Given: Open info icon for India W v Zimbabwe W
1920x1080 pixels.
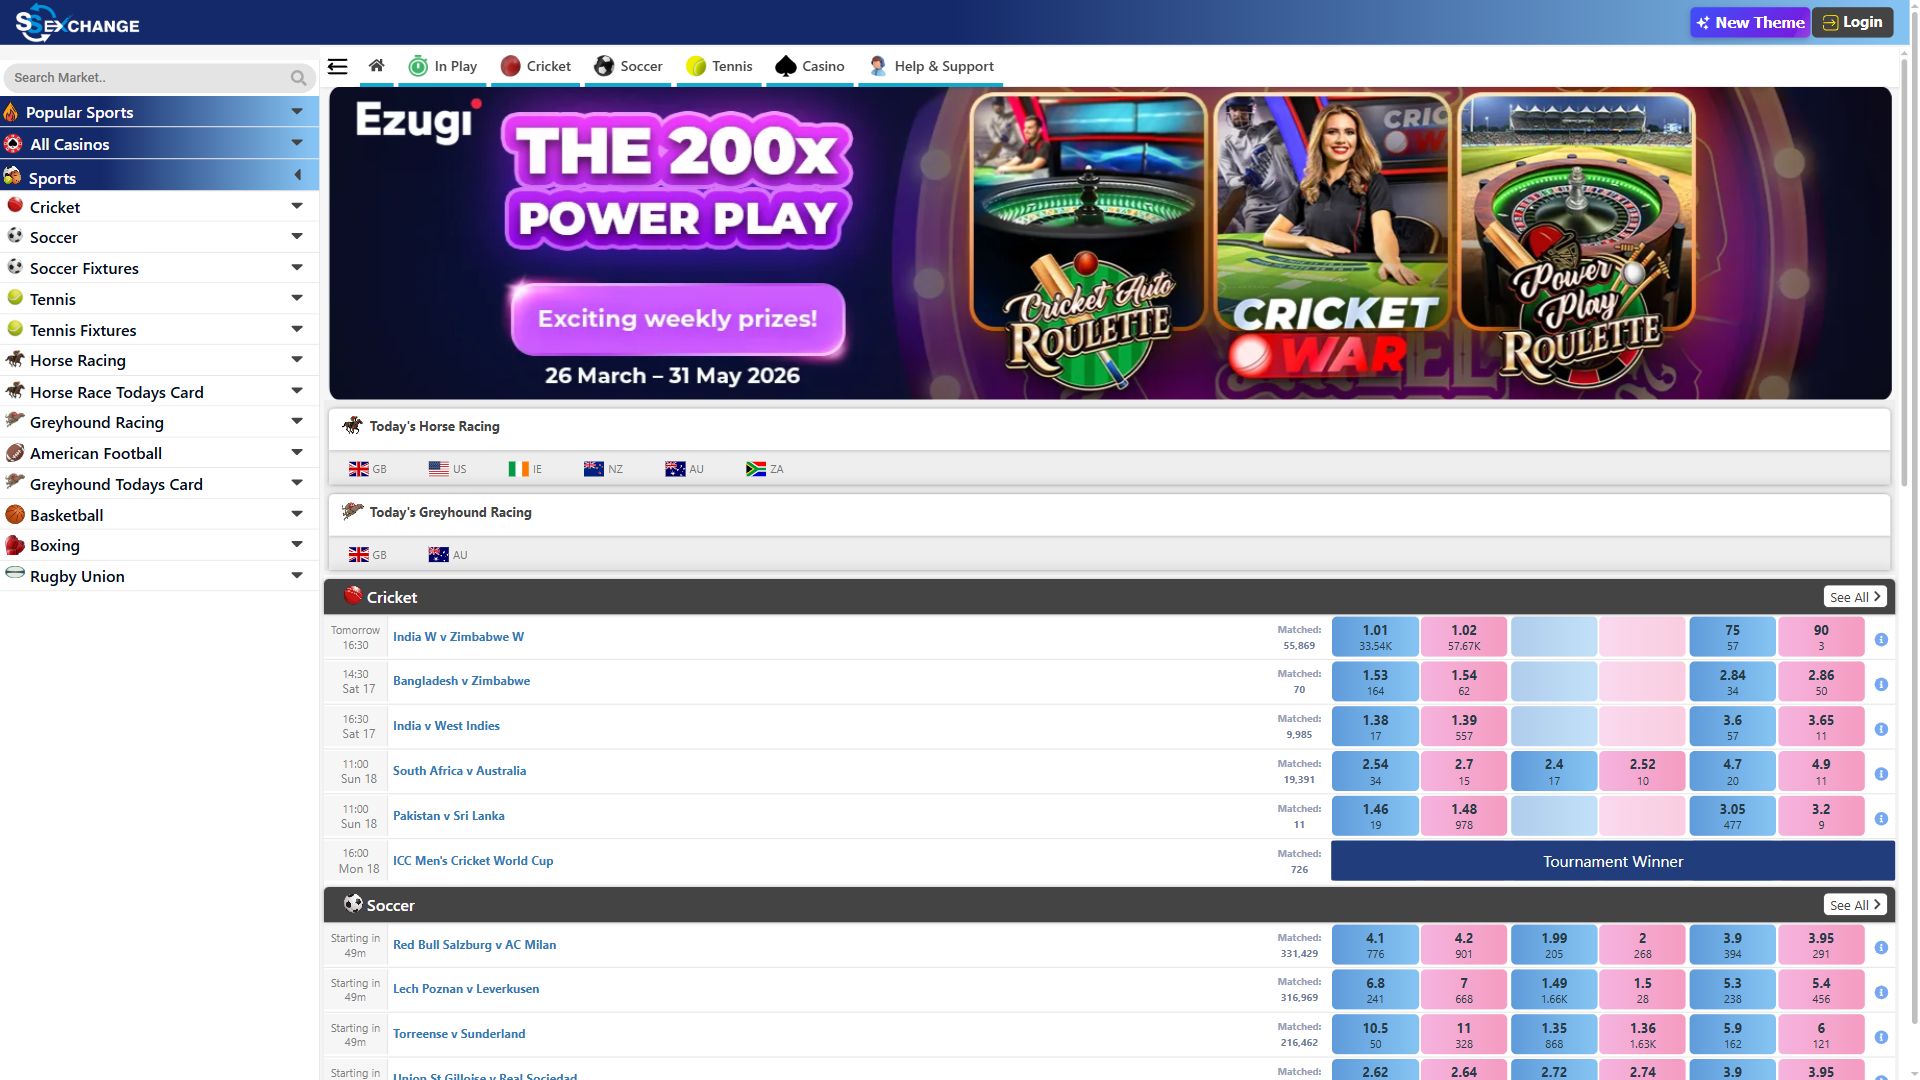Looking at the screenshot, I should pos(1881,640).
